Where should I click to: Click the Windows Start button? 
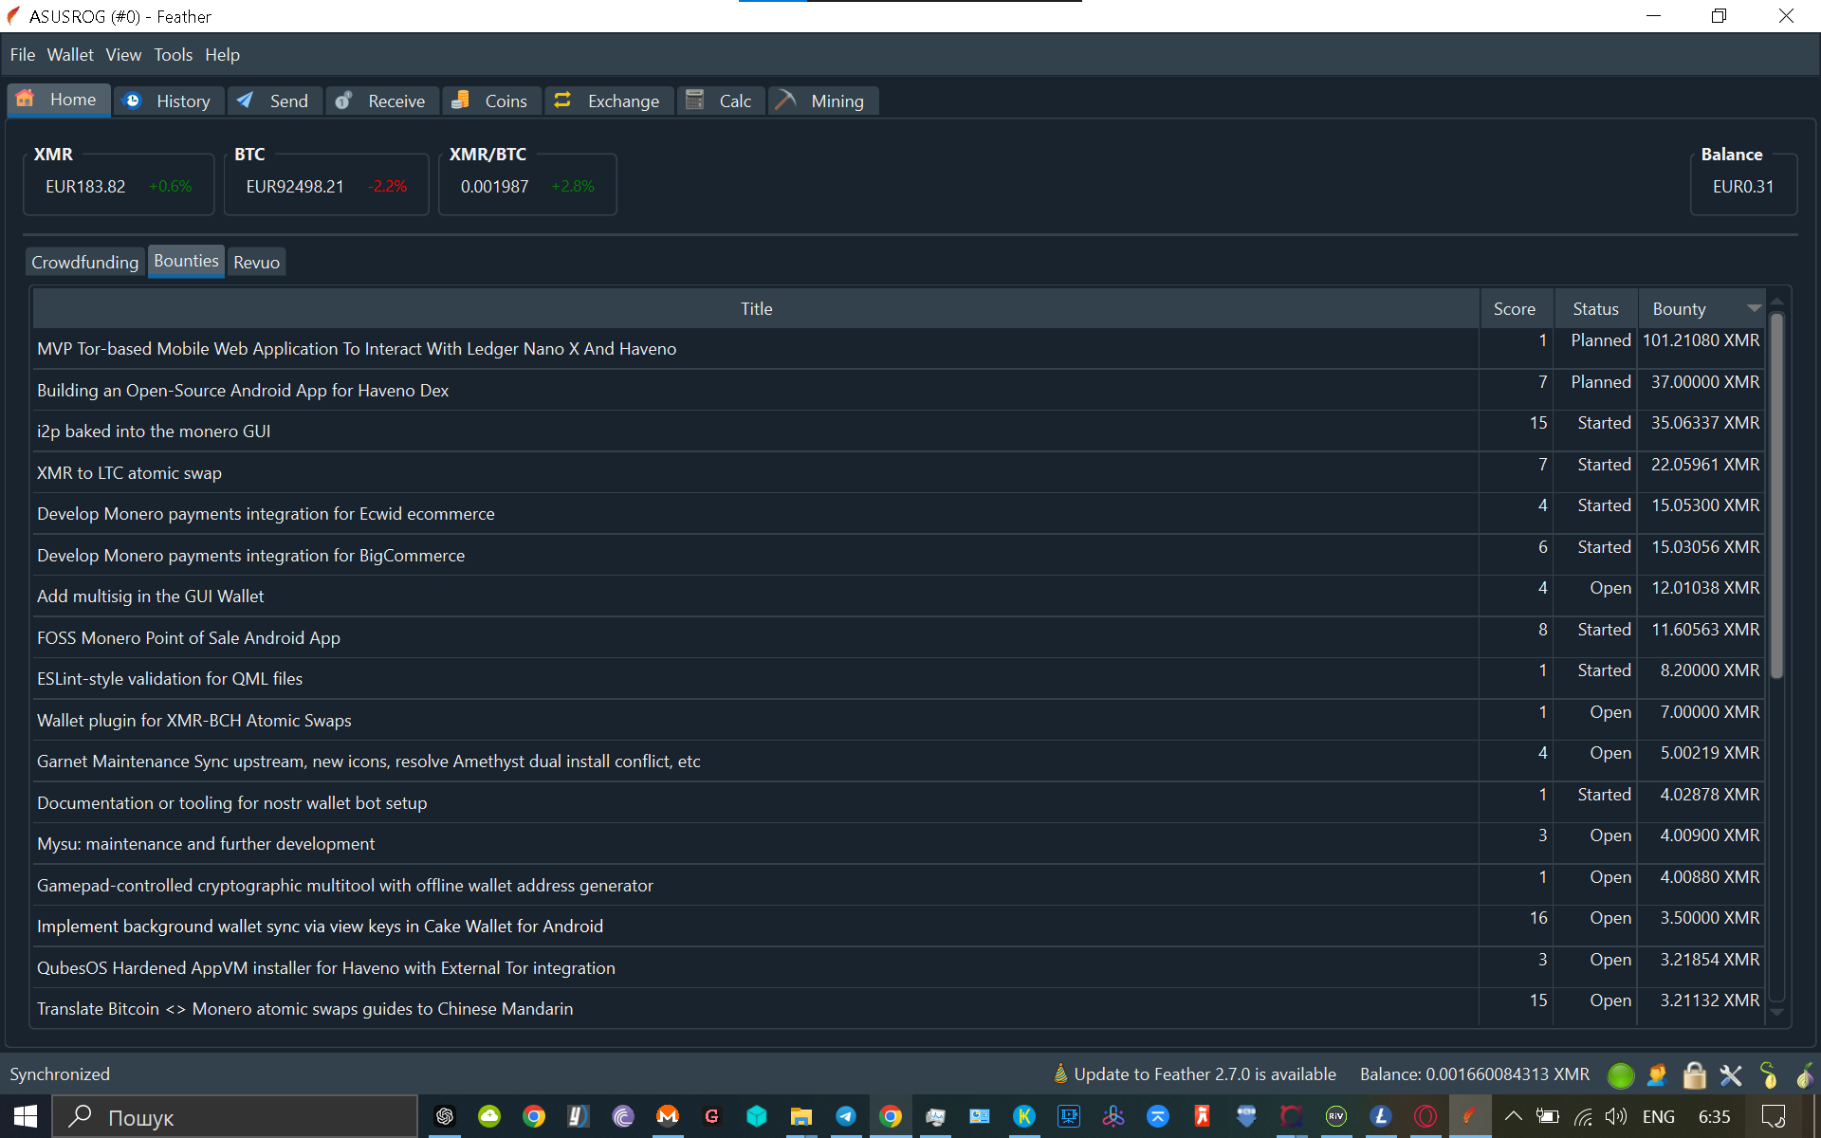coord(25,1116)
